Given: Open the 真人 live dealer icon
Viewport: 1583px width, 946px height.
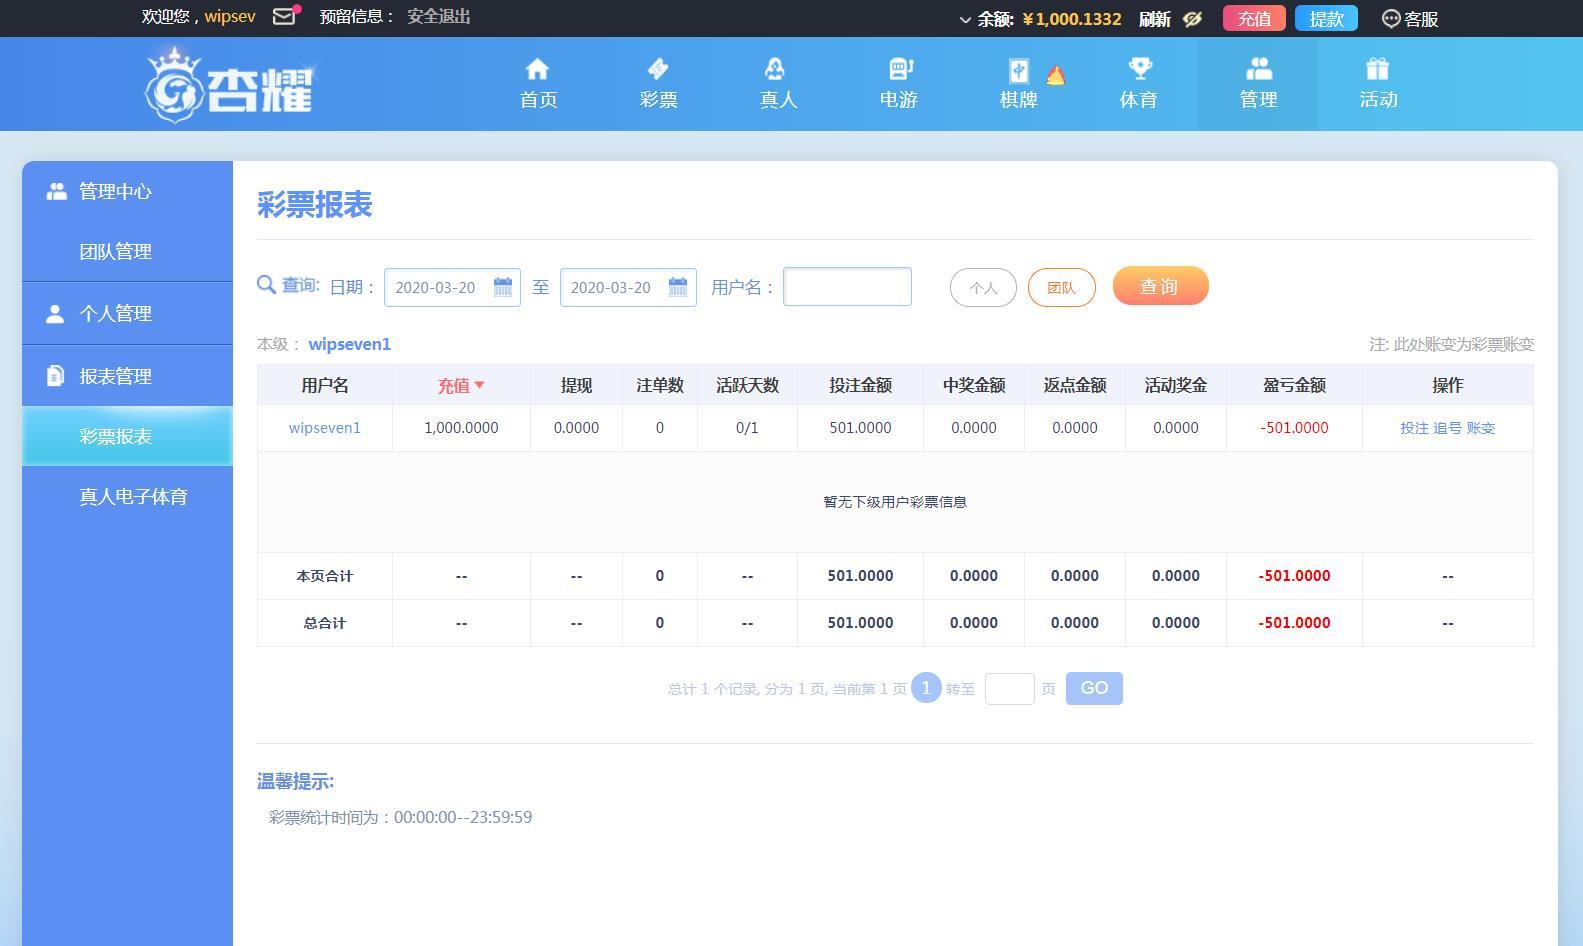Looking at the screenshot, I should click(777, 69).
